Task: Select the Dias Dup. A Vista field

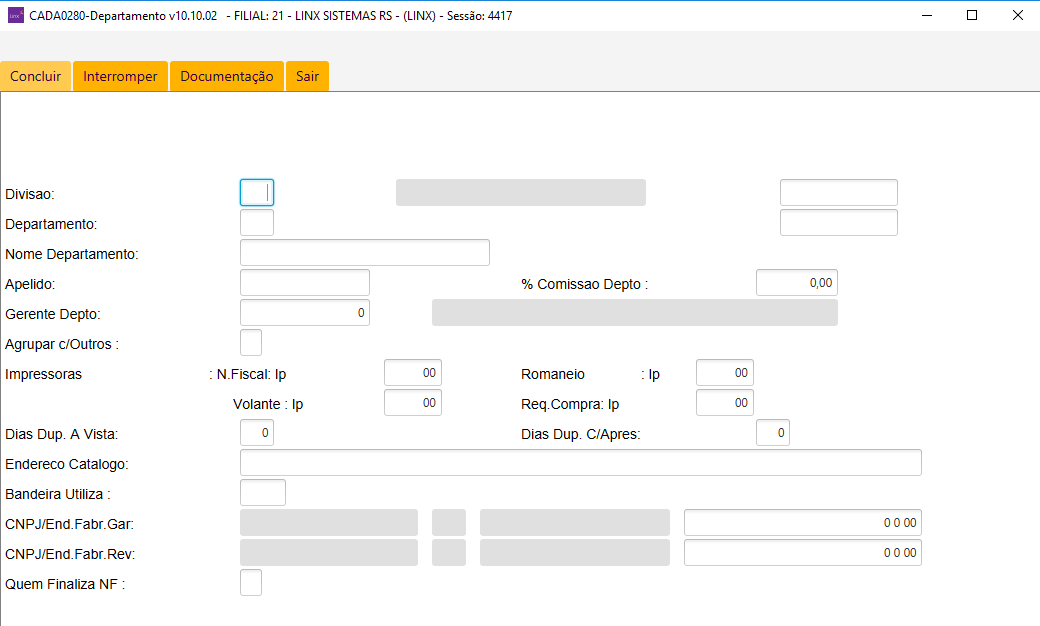Action: coord(257,432)
